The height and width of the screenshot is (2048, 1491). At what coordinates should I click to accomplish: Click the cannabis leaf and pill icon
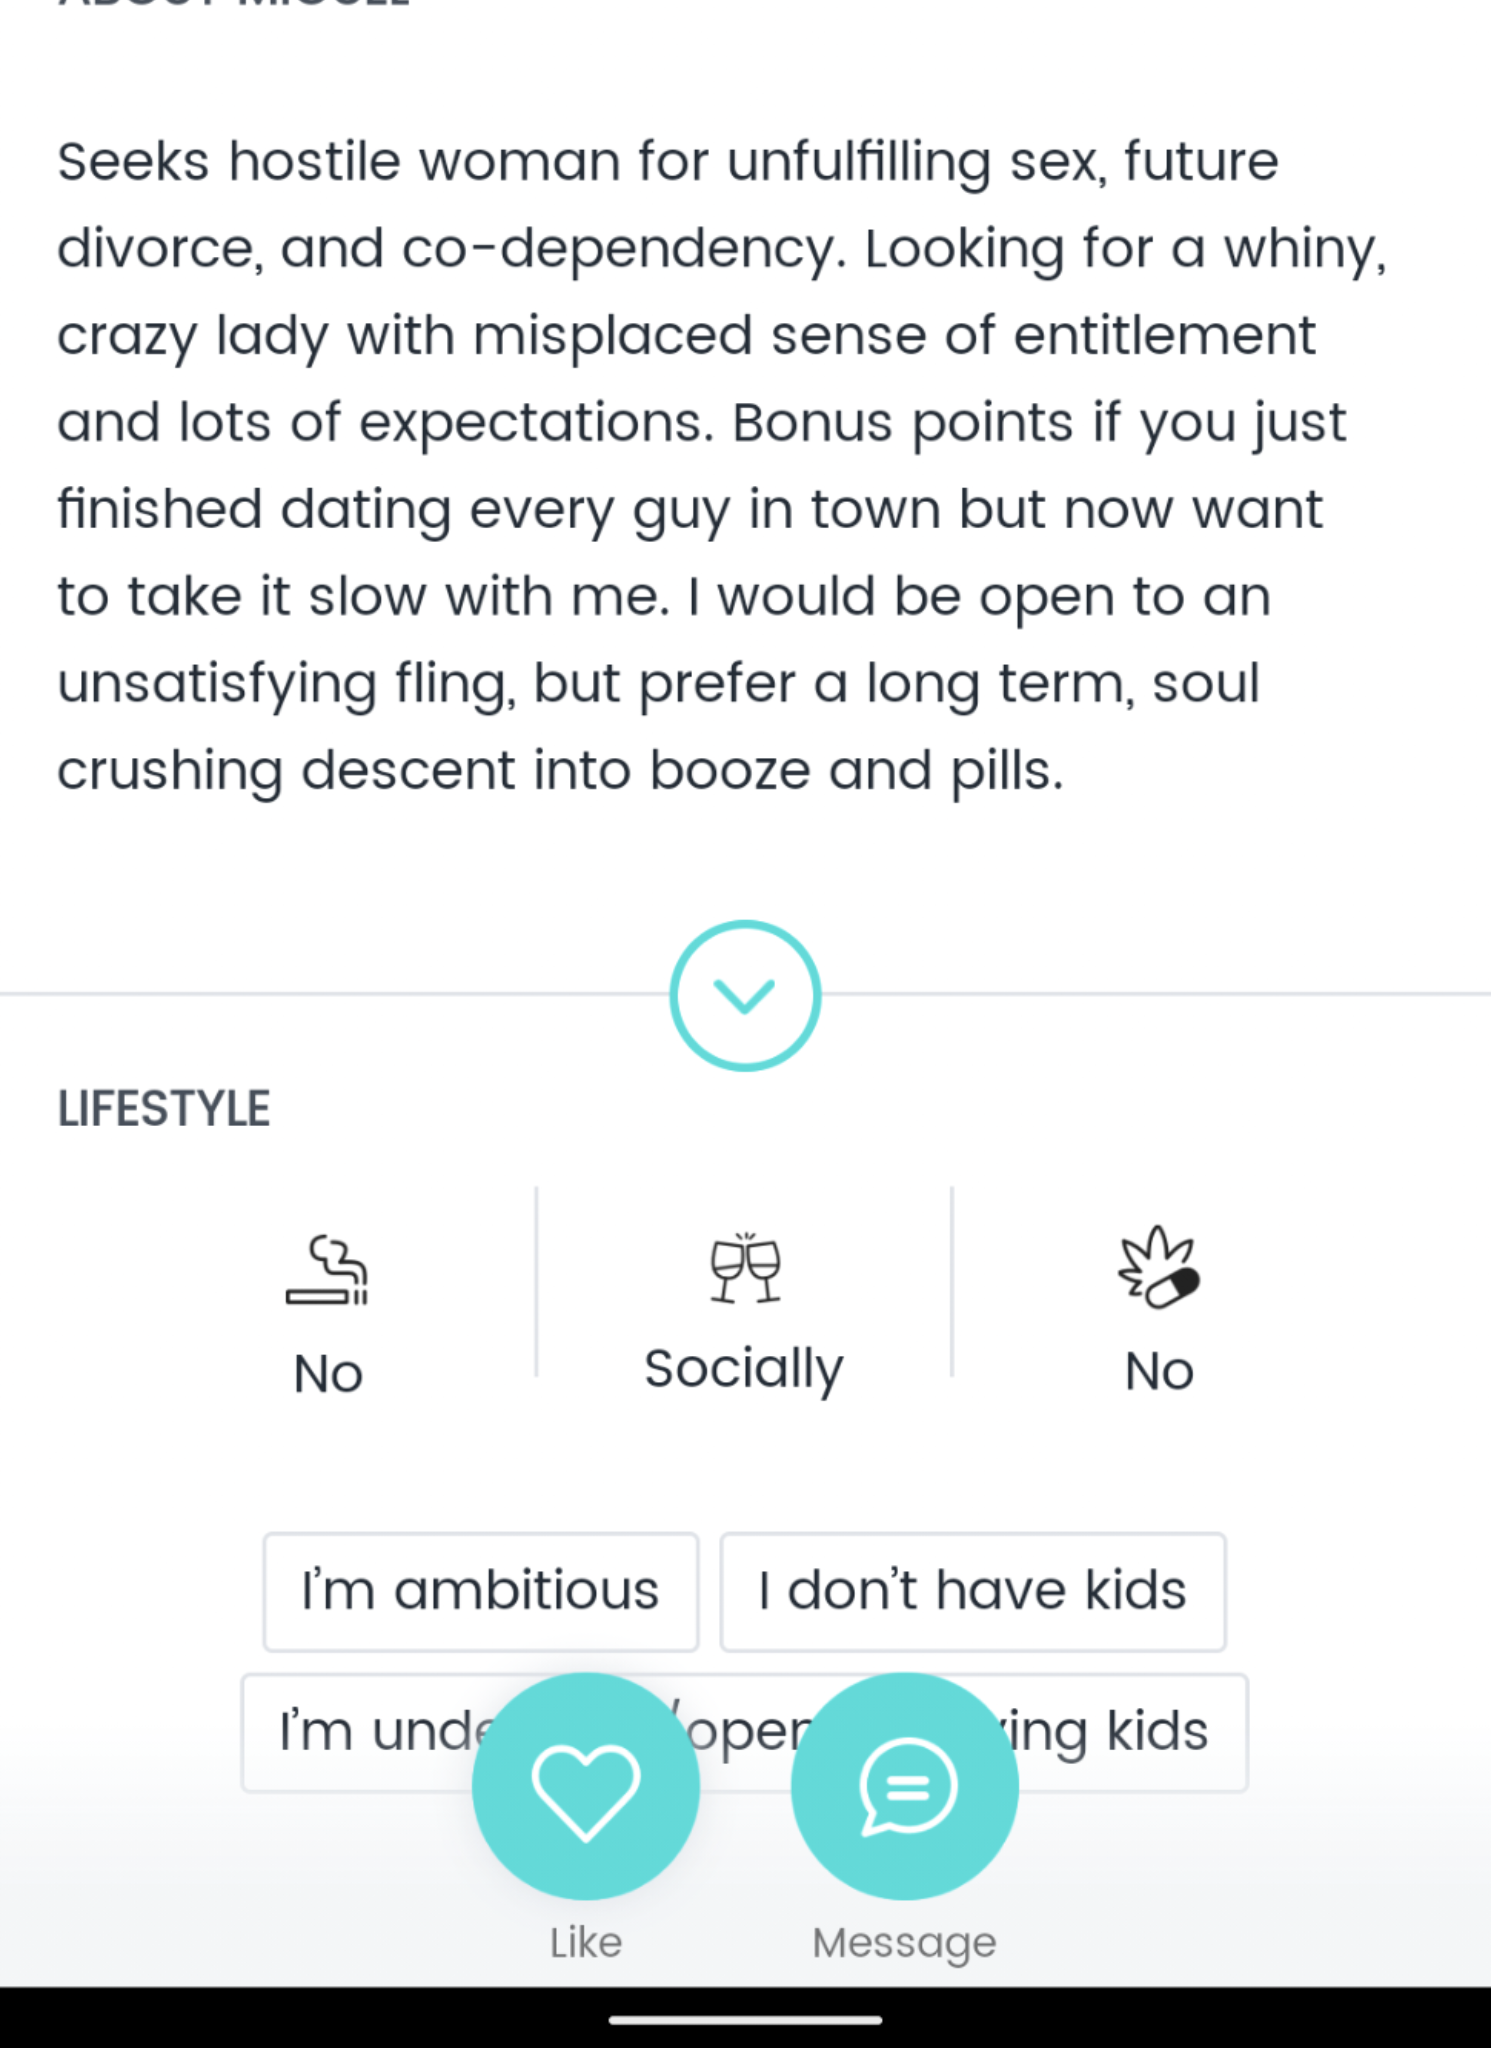[1159, 1268]
